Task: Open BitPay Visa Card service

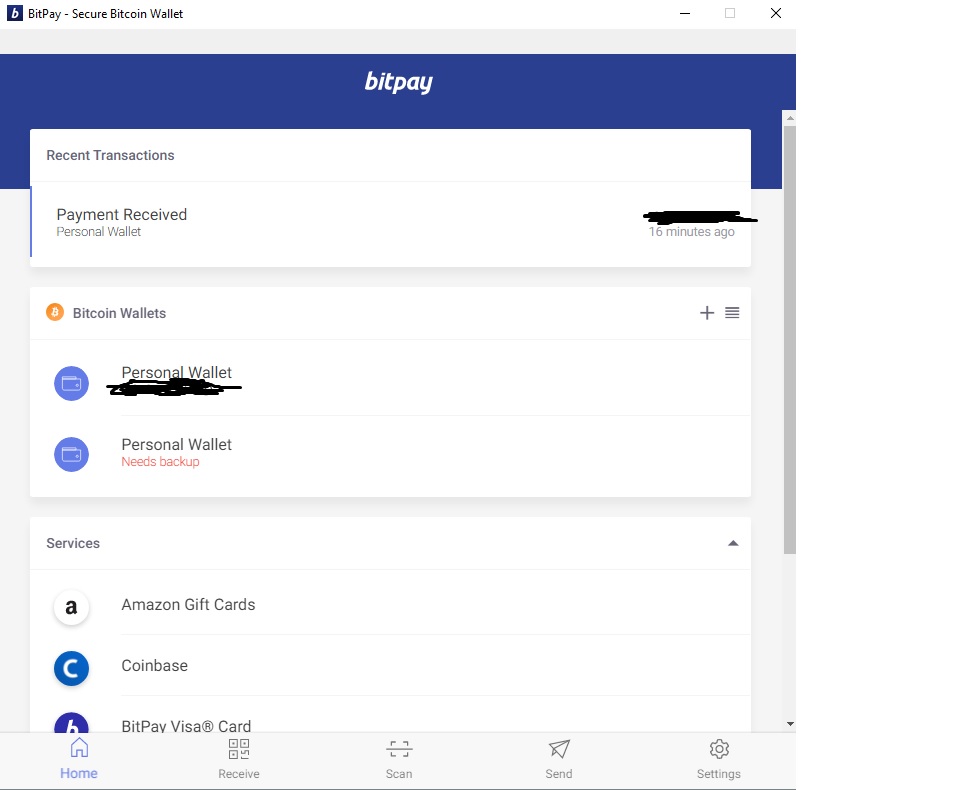Action: (391, 715)
